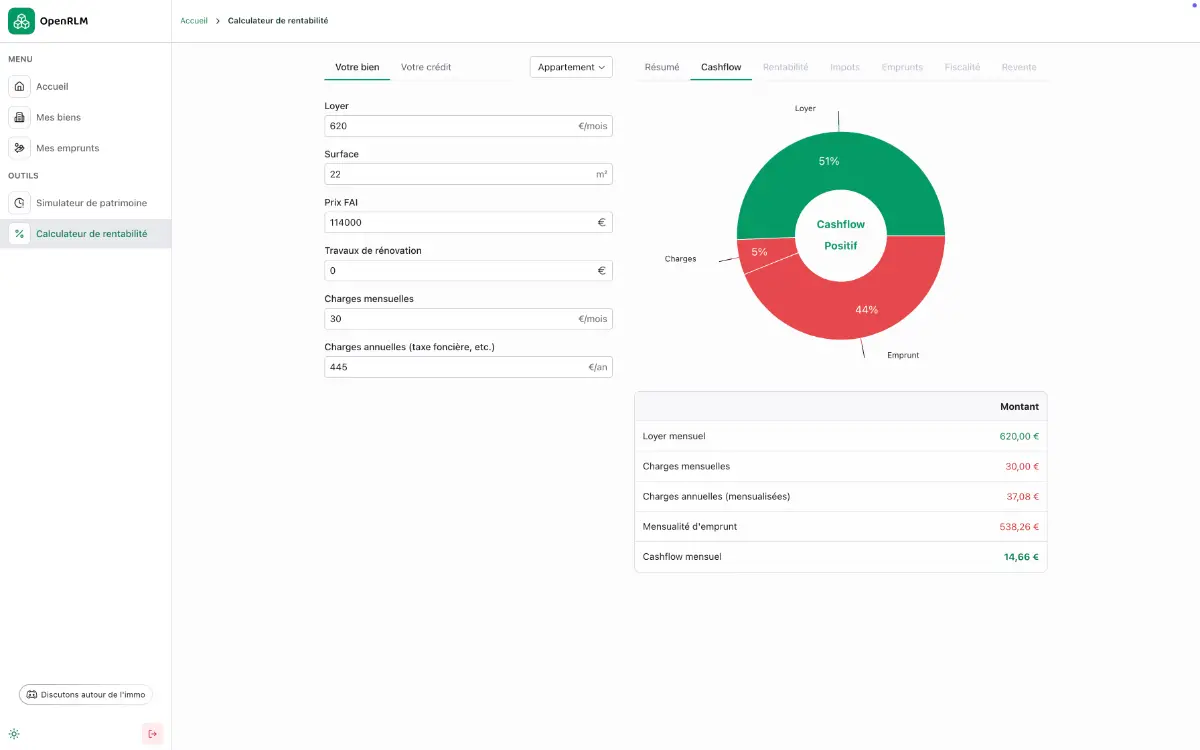Image resolution: width=1200 pixels, height=750 pixels.
Task: Click the red logout icon
Action: click(152, 734)
